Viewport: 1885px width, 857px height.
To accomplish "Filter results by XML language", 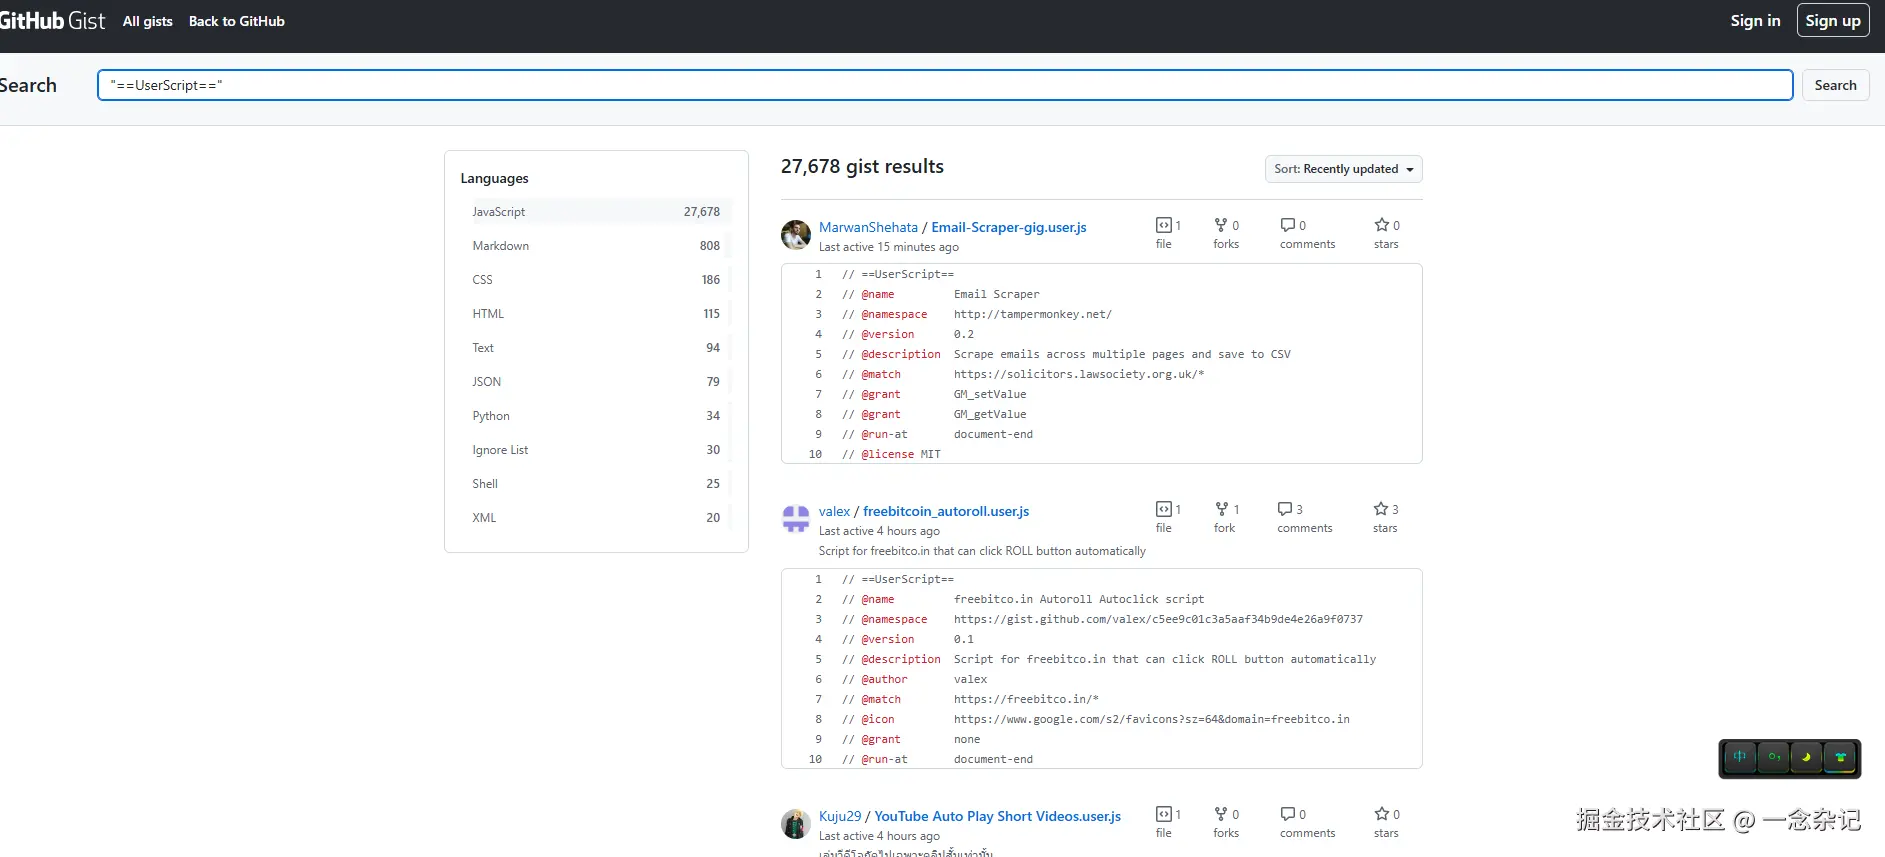I will 596,518.
